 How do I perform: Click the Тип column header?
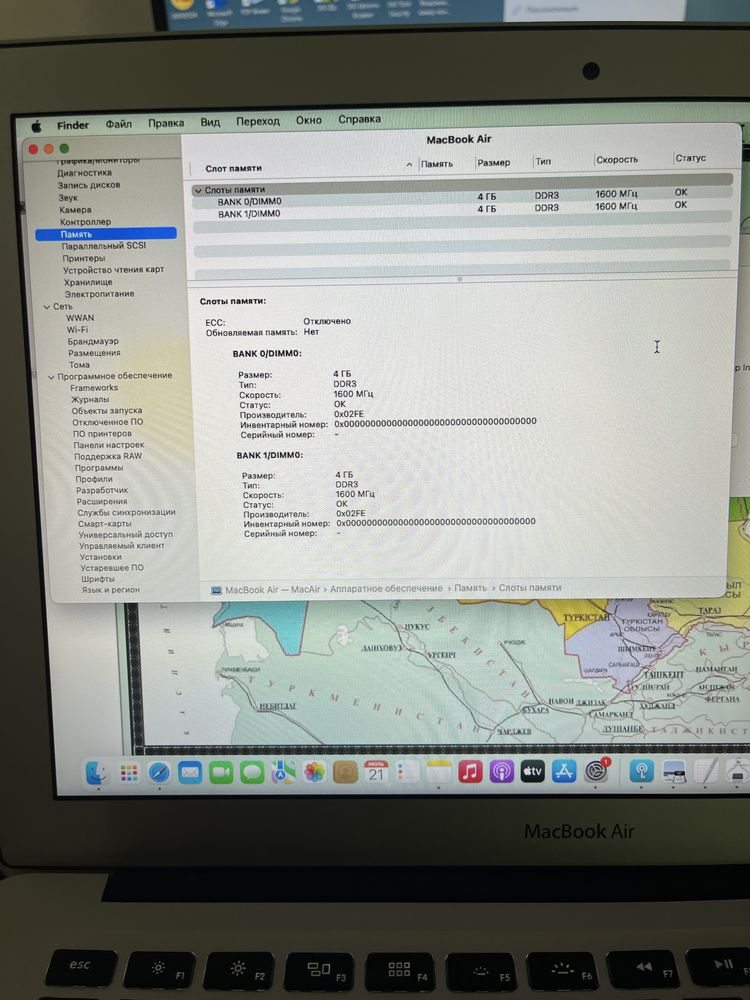click(543, 161)
